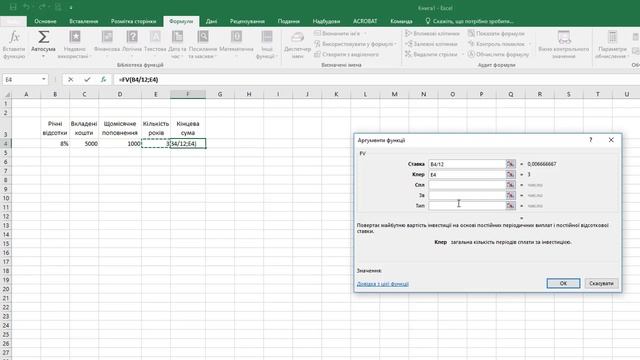Viewport: 640px width, 360px height.
Task: Expand the AutoSum dropdown arrow
Action: [x=43, y=57]
